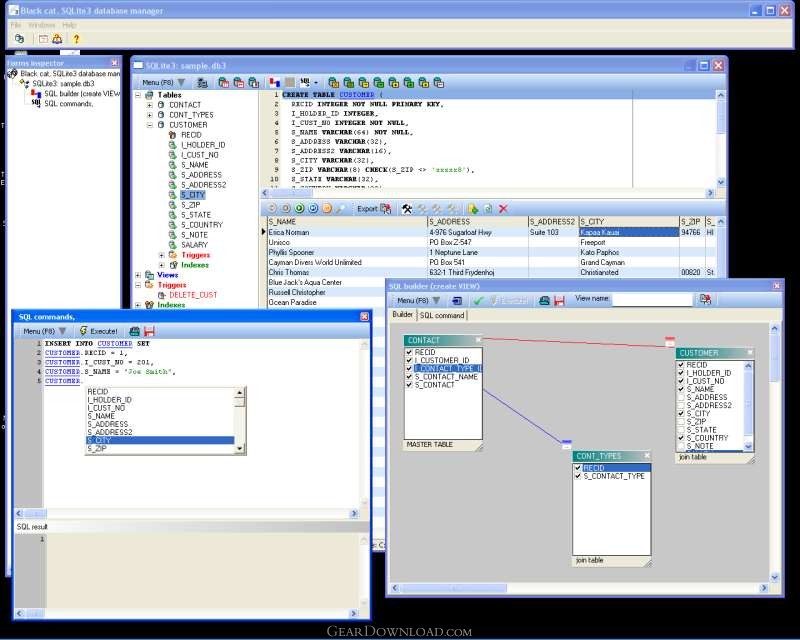
Task: Open the File menu
Action: pyautogui.click(x=16, y=24)
